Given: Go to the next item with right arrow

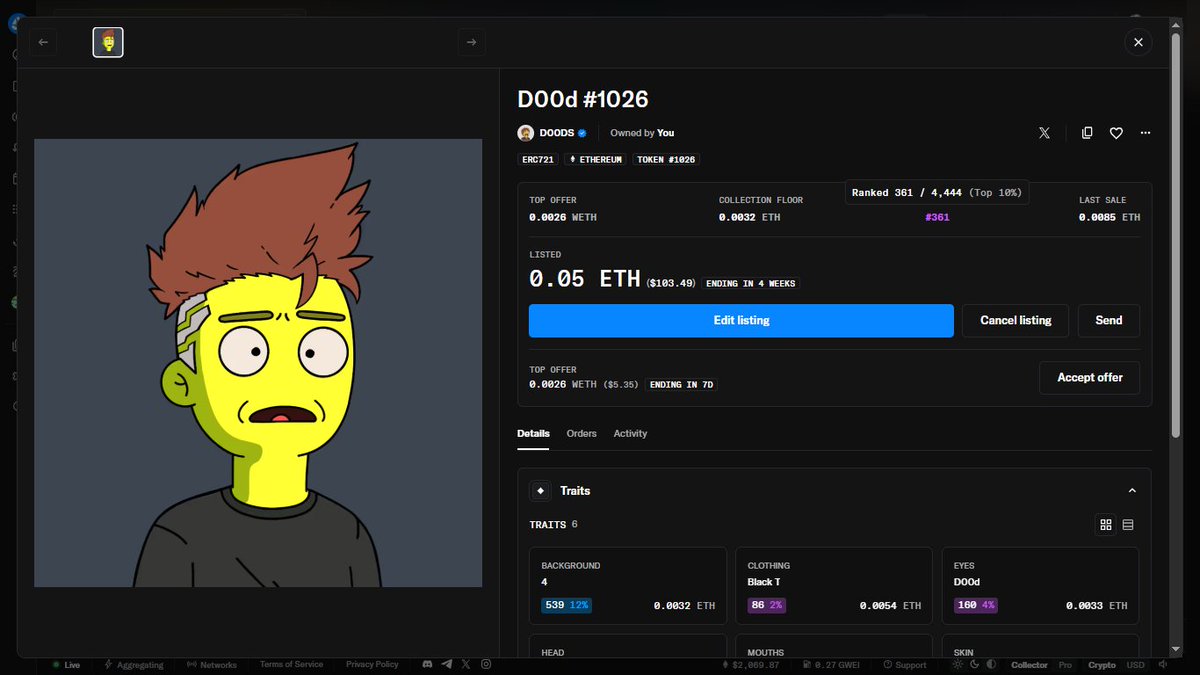Looking at the screenshot, I should (x=471, y=42).
